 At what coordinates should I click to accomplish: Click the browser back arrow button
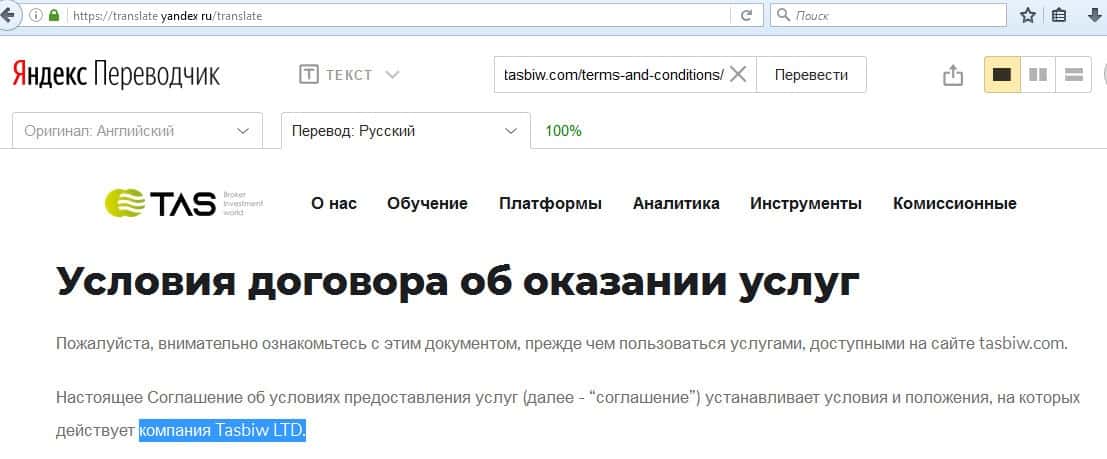pos(7,16)
